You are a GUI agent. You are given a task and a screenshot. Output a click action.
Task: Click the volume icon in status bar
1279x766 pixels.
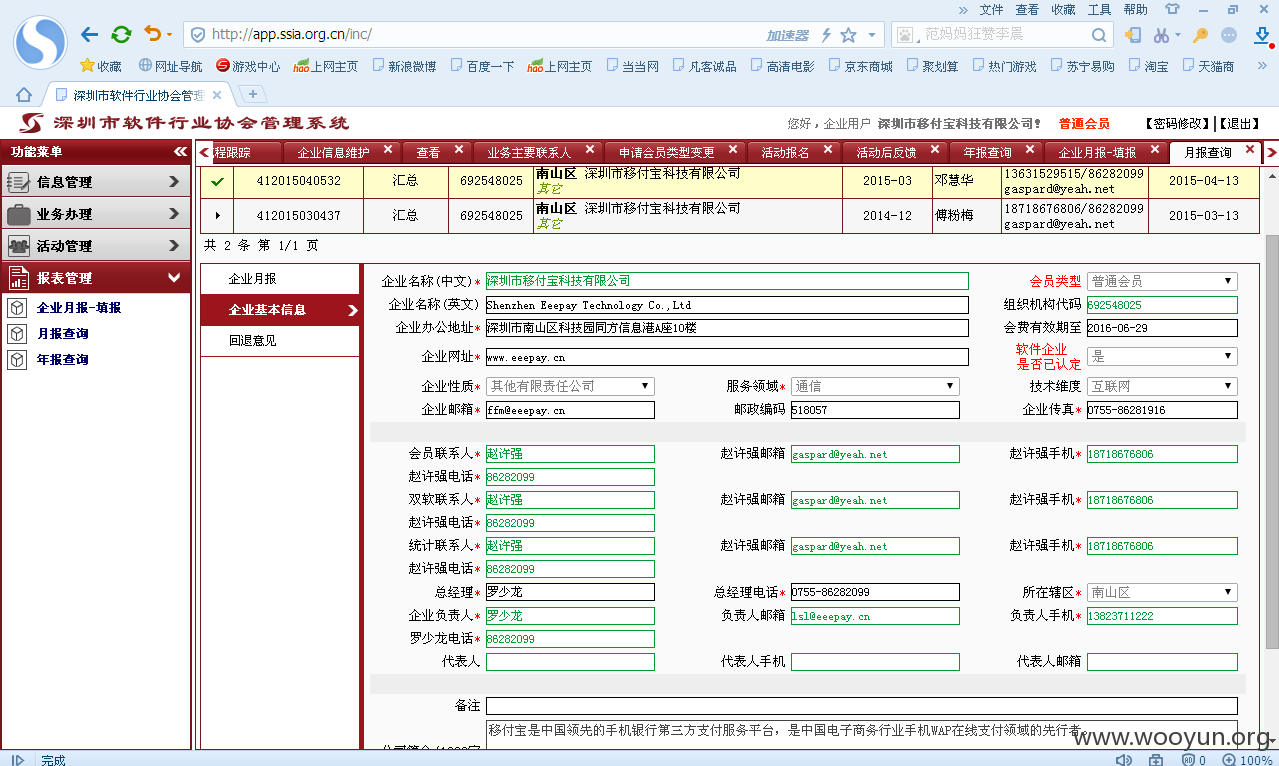tap(1123, 760)
